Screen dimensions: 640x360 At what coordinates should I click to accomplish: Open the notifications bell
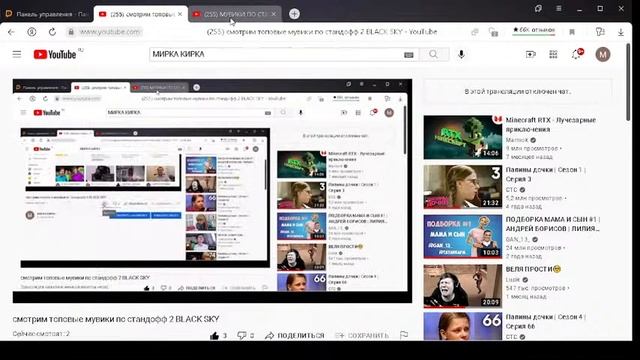[577, 54]
